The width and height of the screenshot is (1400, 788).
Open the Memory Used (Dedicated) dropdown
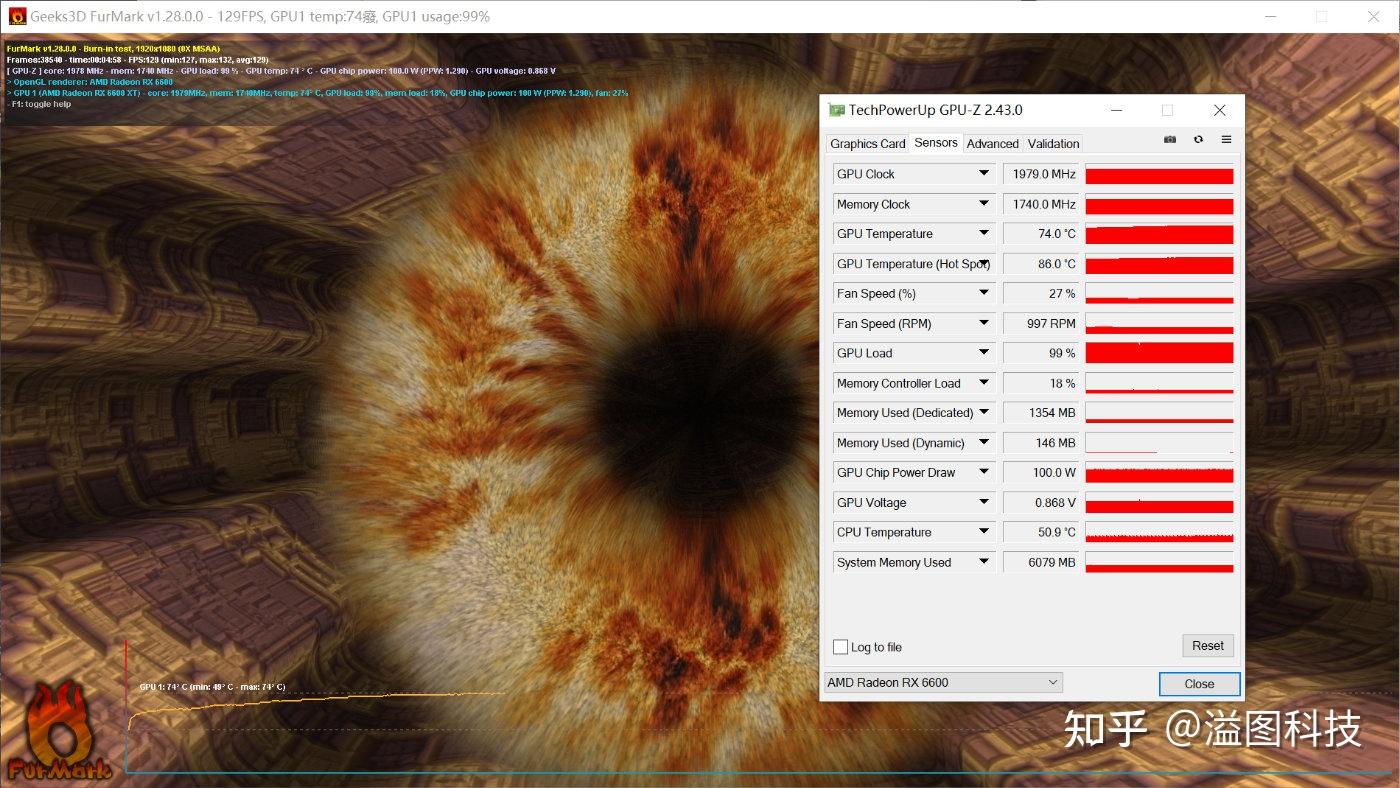tap(984, 413)
